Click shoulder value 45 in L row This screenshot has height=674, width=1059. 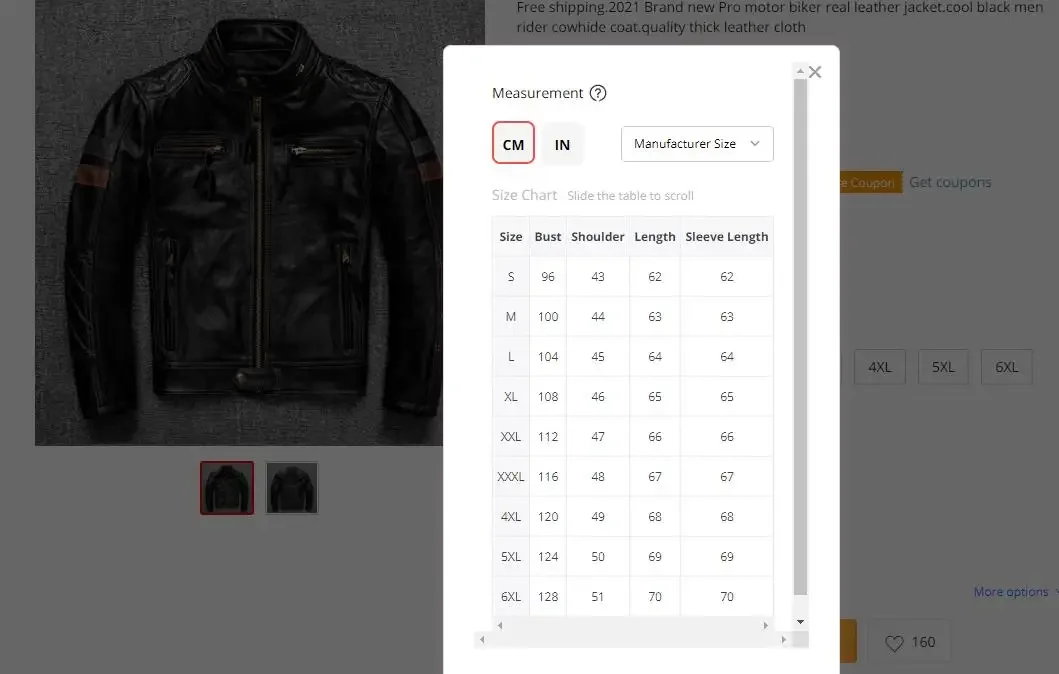[x=598, y=357]
